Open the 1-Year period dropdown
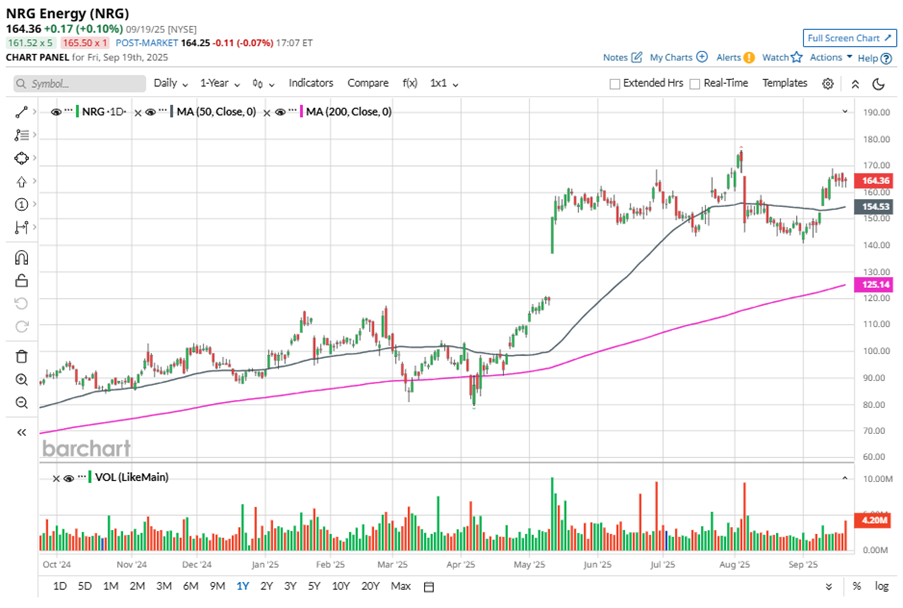The width and height of the screenshot is (903, 608). coord(220,83)
